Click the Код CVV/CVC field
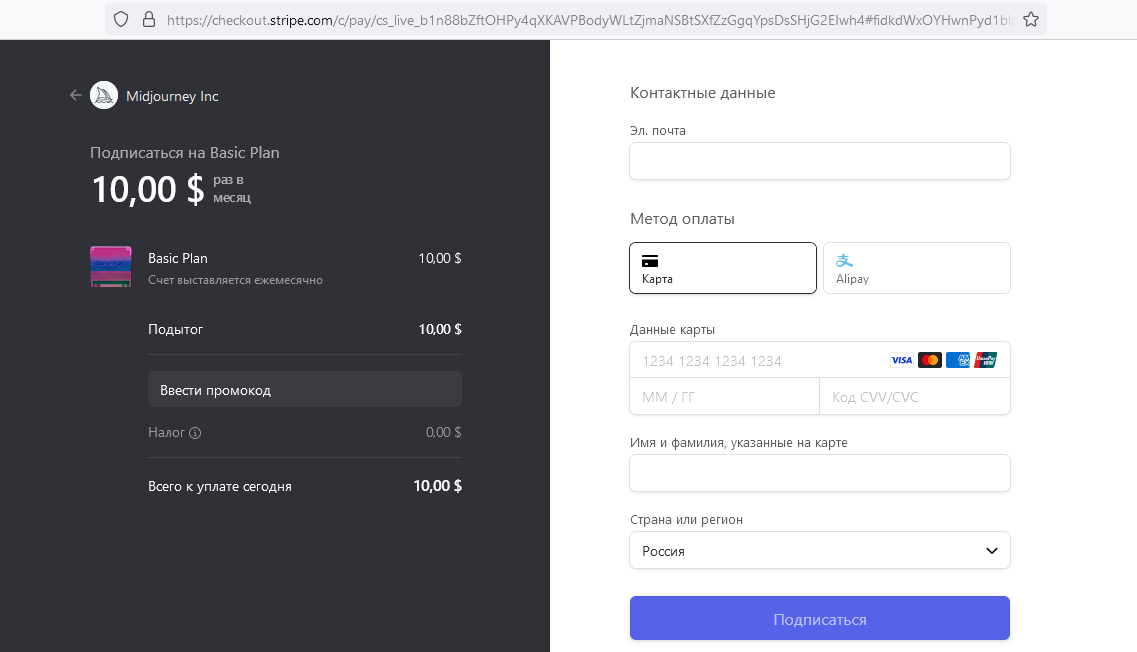This screenshot has width=1137, height=652. pyautogui.click(x=914, y=397)
